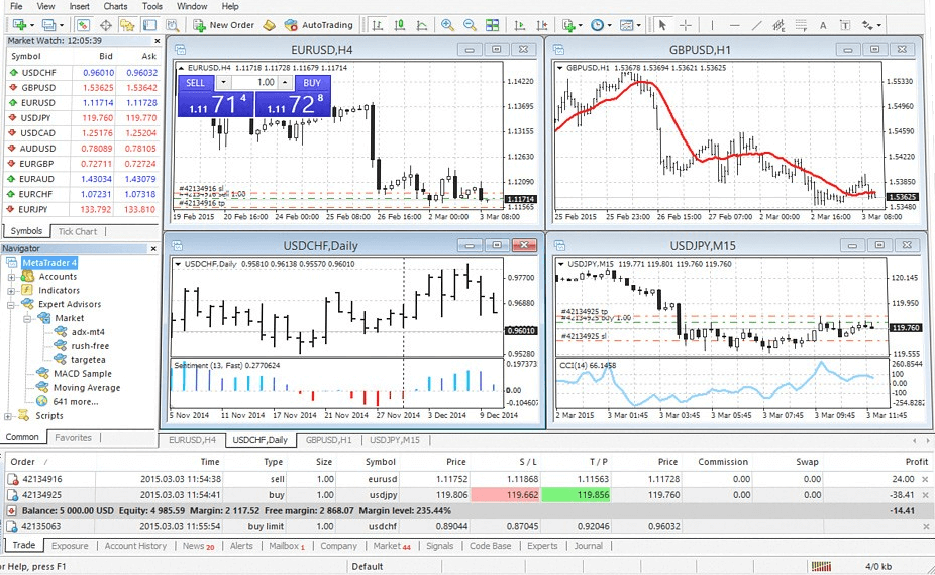Viewport: 935px width, 575px height.
Task: Select the Vertical Line drawing tool
Action: tap(712, 25)
